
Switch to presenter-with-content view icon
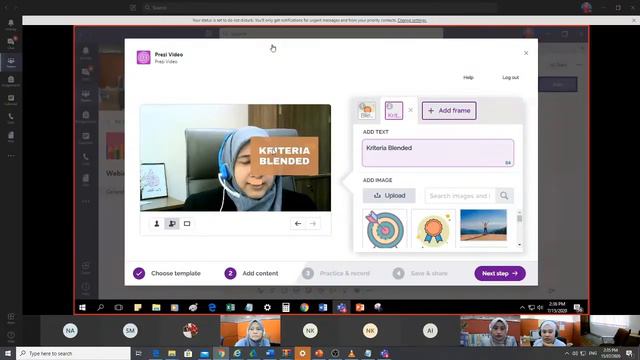tap(172, 224)
